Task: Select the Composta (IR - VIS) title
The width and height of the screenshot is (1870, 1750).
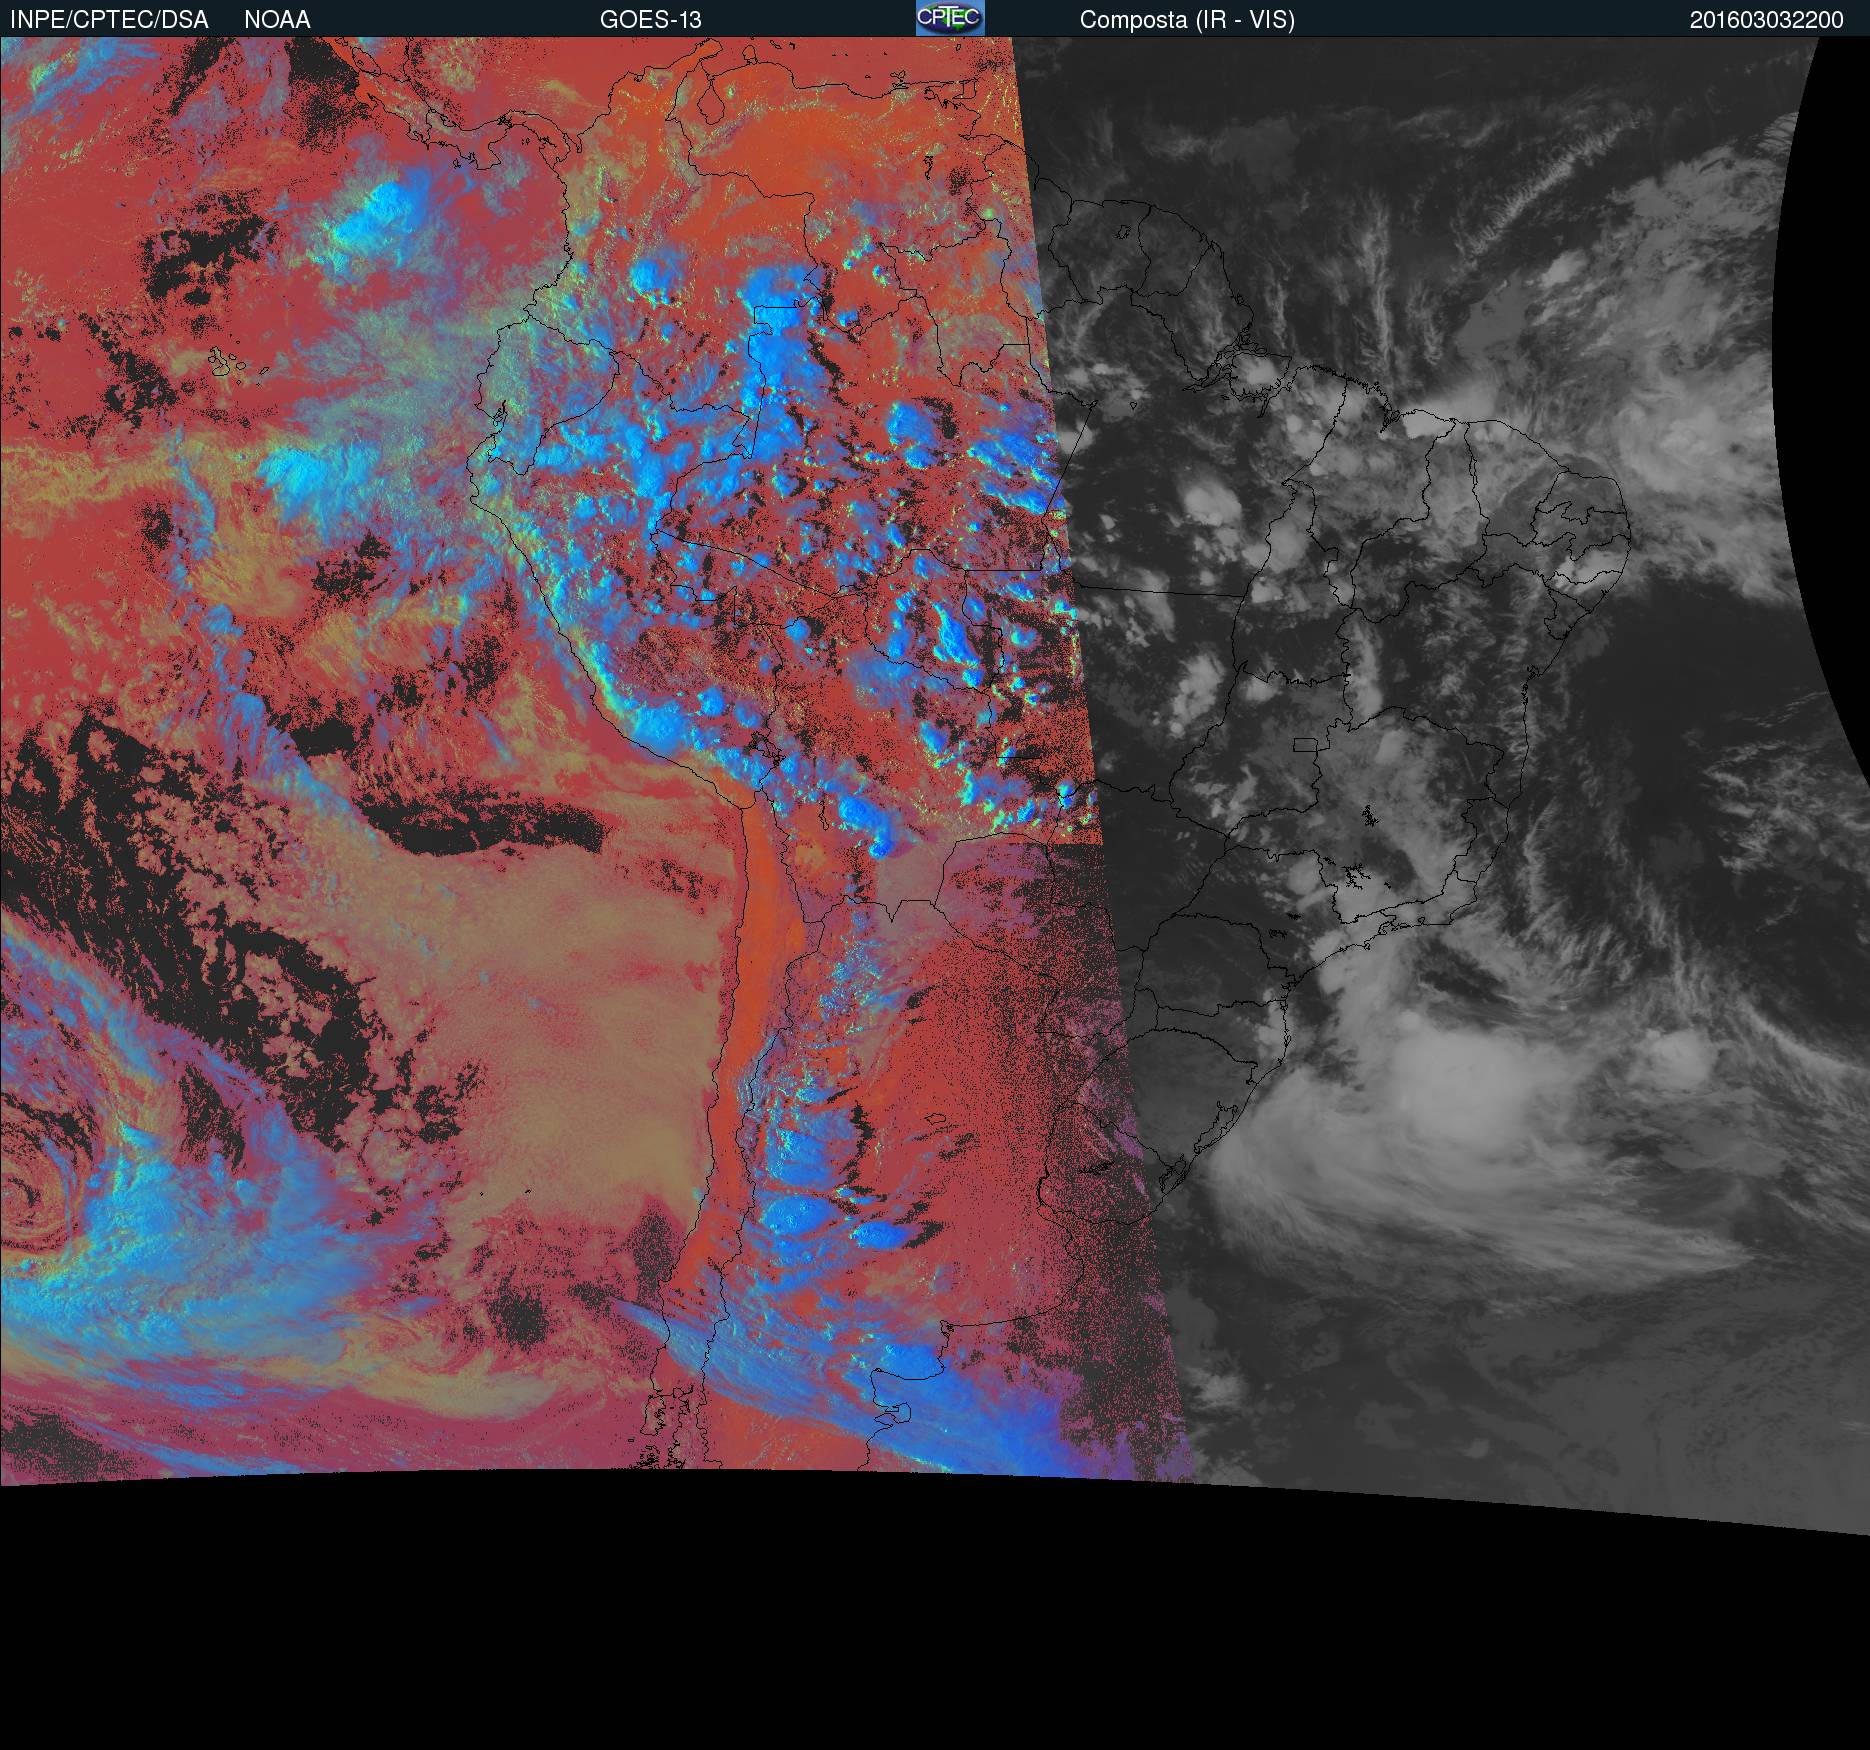Action: [x=1187, y=20]
